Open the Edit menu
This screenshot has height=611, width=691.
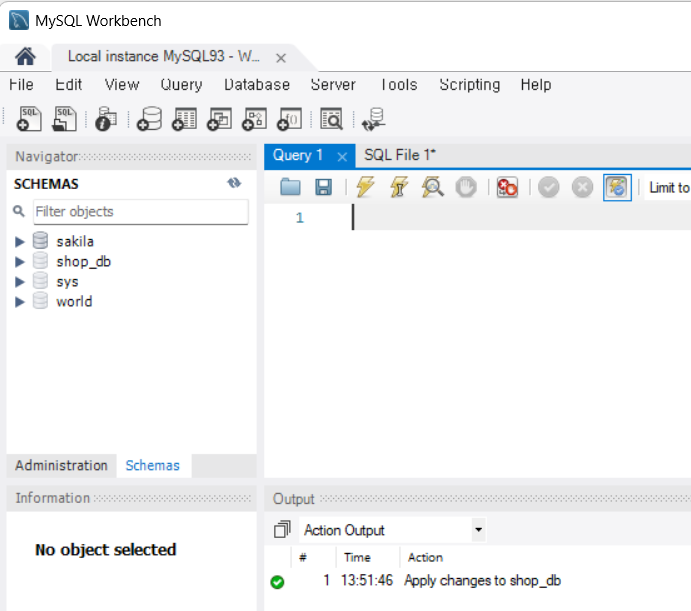coord(68,85)
